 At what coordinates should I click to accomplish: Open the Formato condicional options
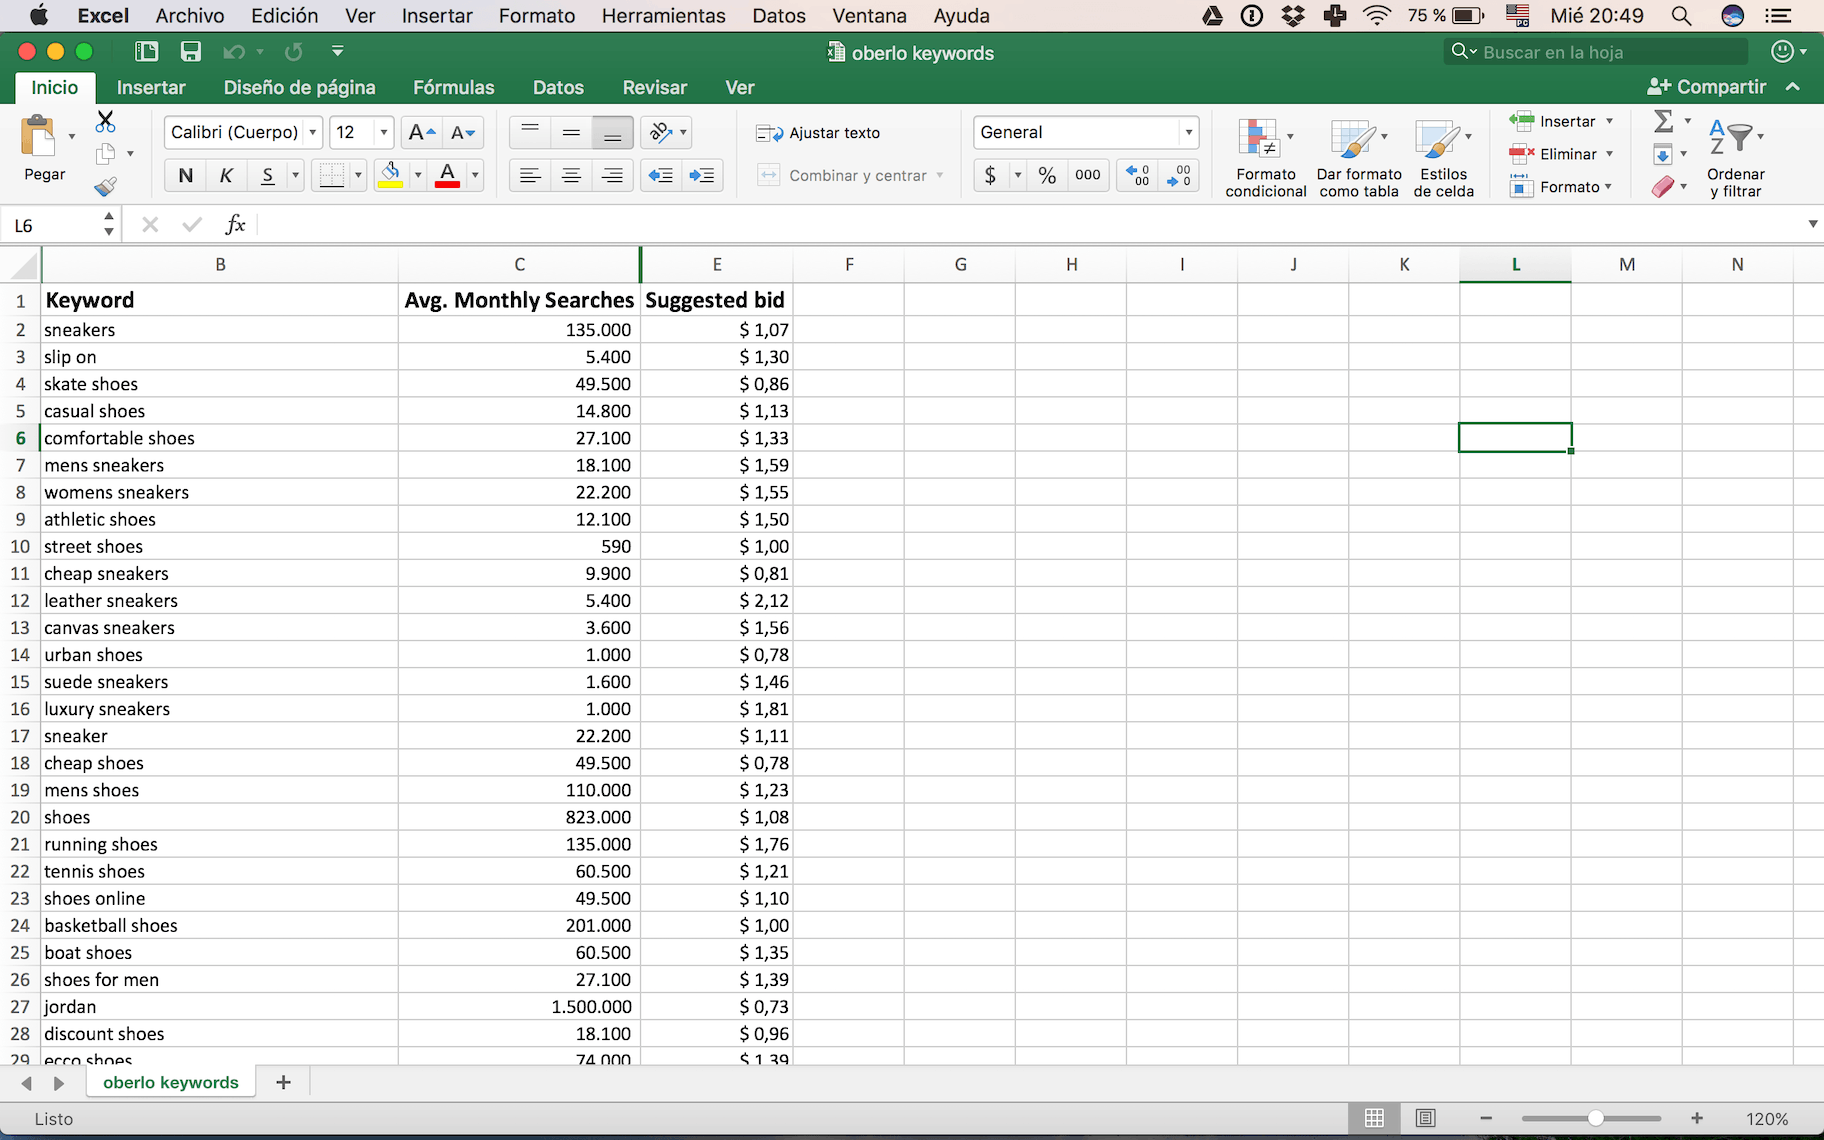pos(1263,155)
